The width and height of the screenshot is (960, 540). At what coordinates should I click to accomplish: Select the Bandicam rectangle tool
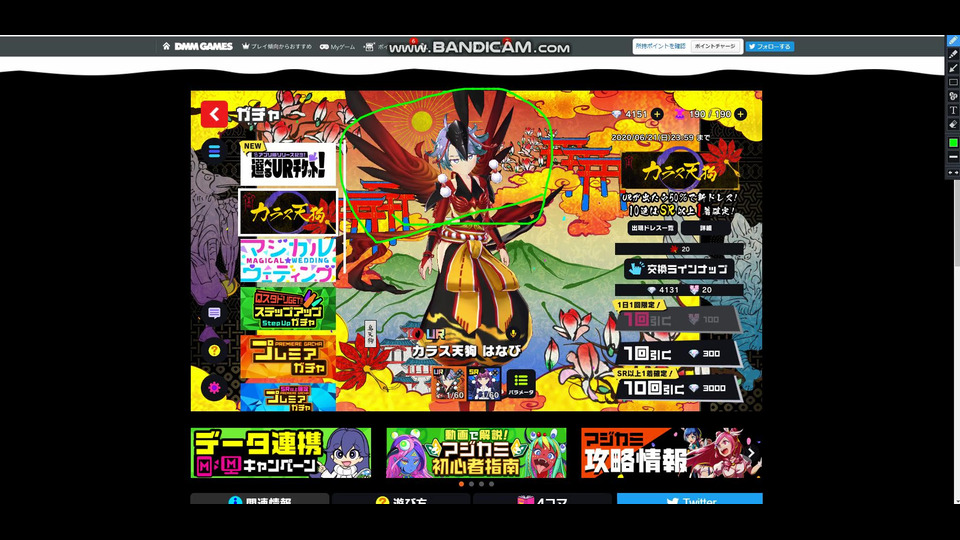point(953,83)
